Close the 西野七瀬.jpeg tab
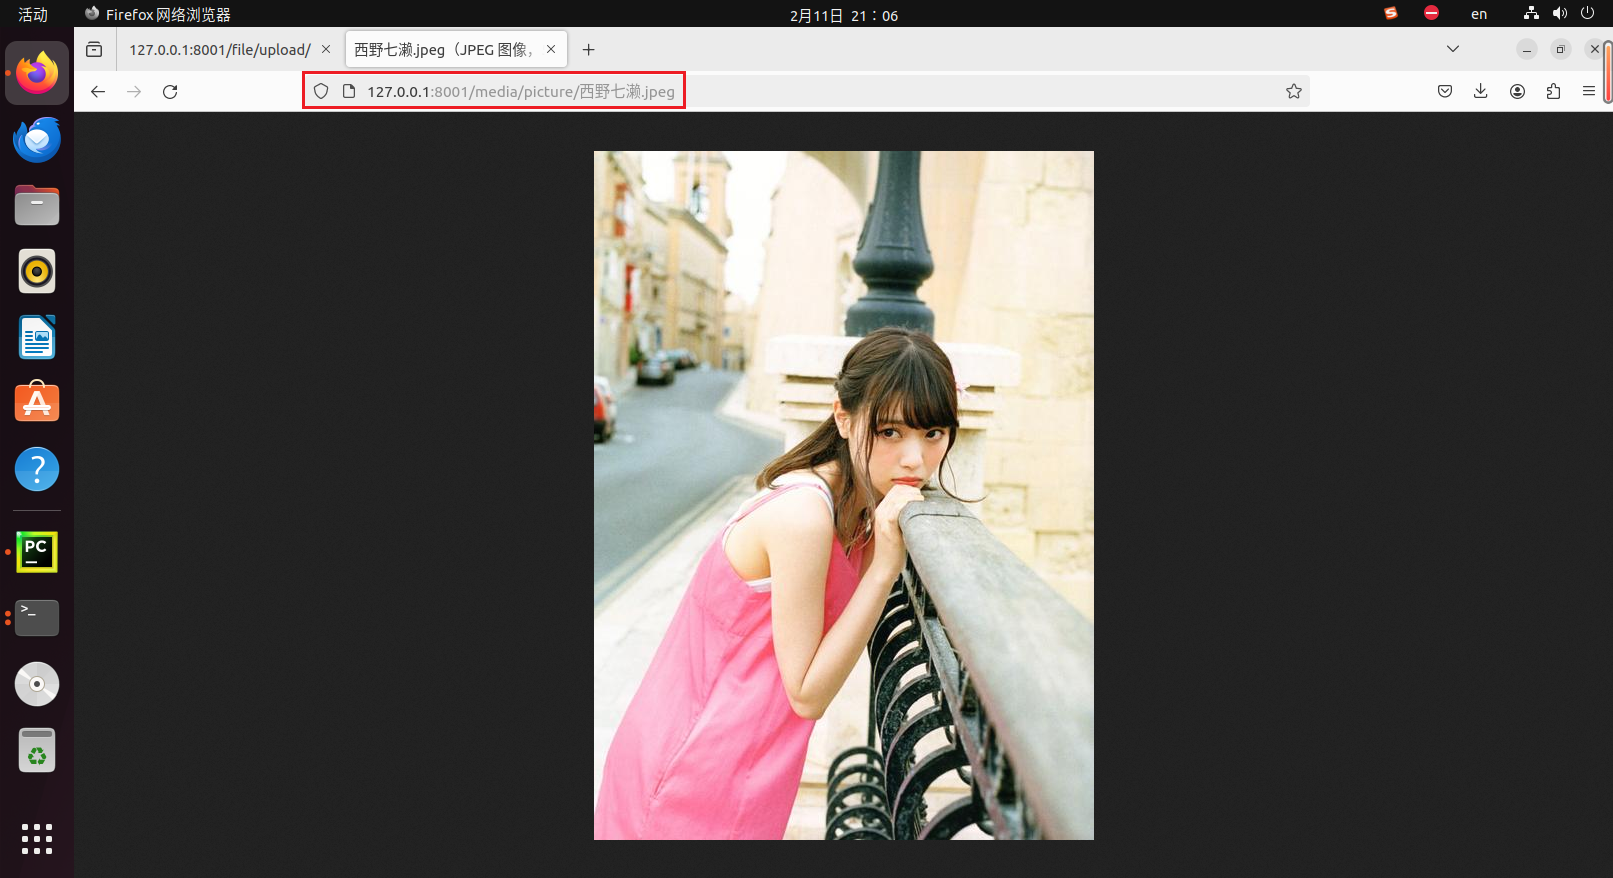 (x=551, y=49)
